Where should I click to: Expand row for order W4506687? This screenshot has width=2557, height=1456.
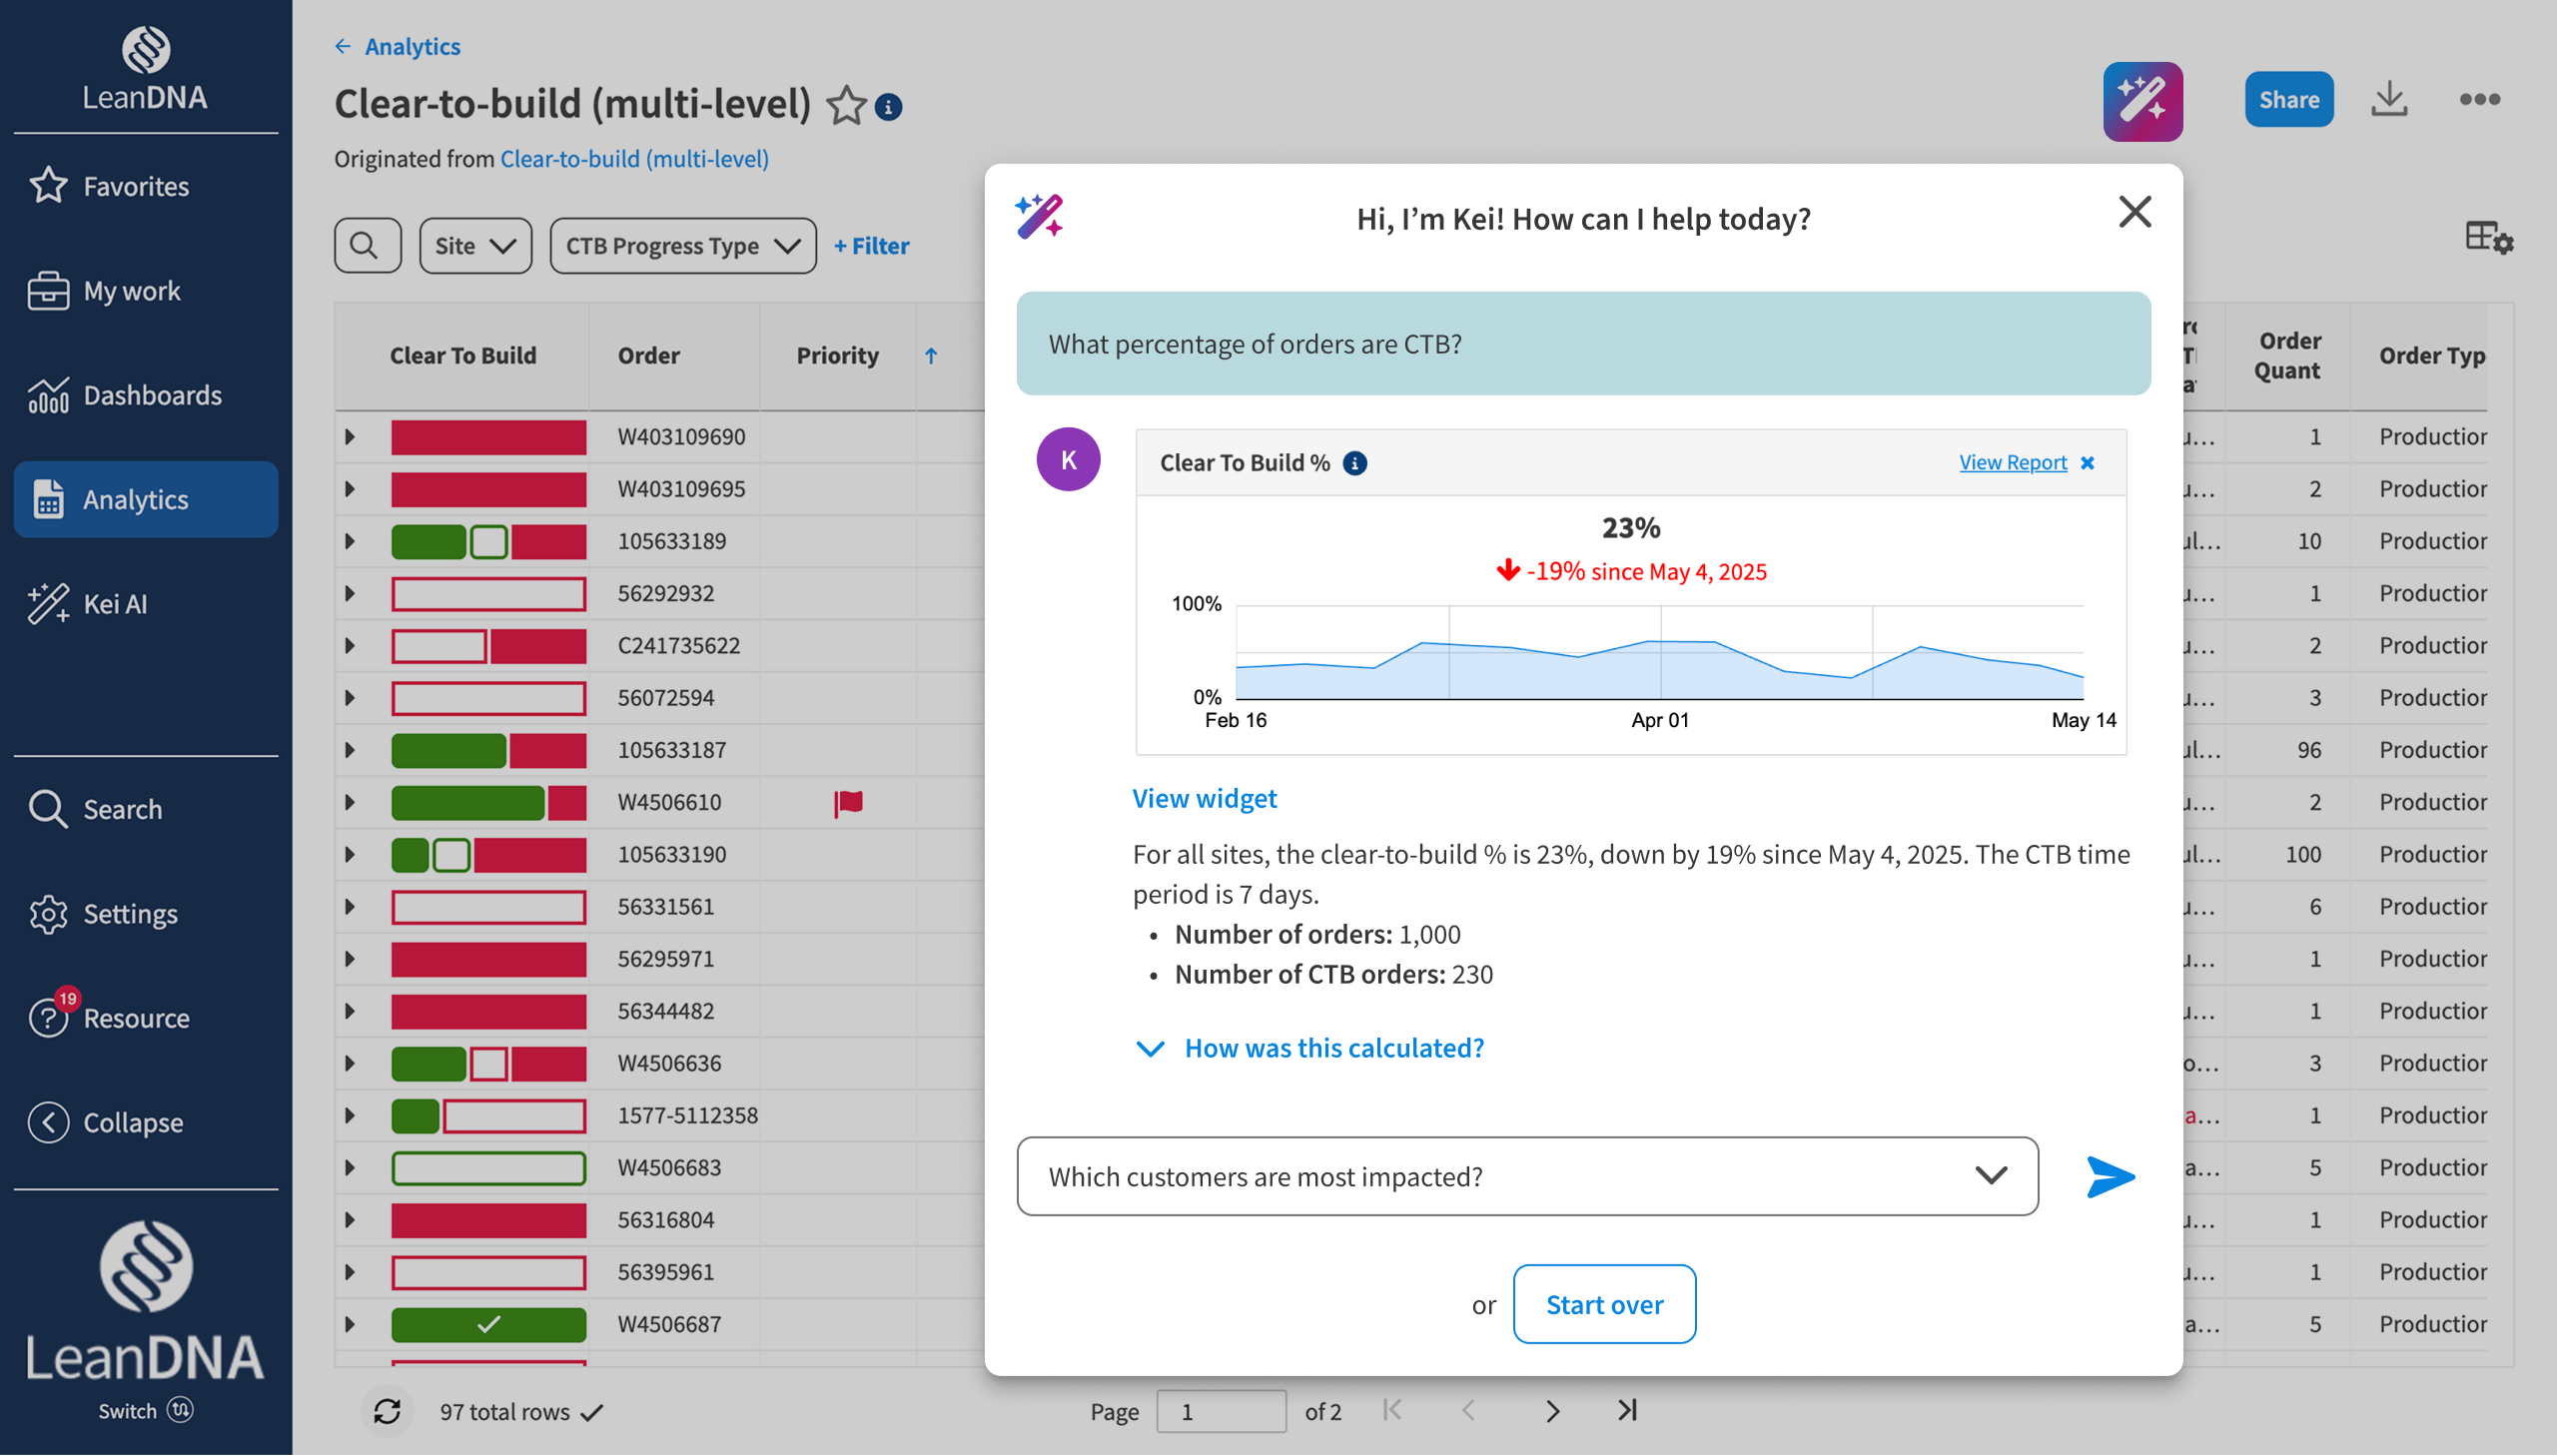tap(350, 1324)
